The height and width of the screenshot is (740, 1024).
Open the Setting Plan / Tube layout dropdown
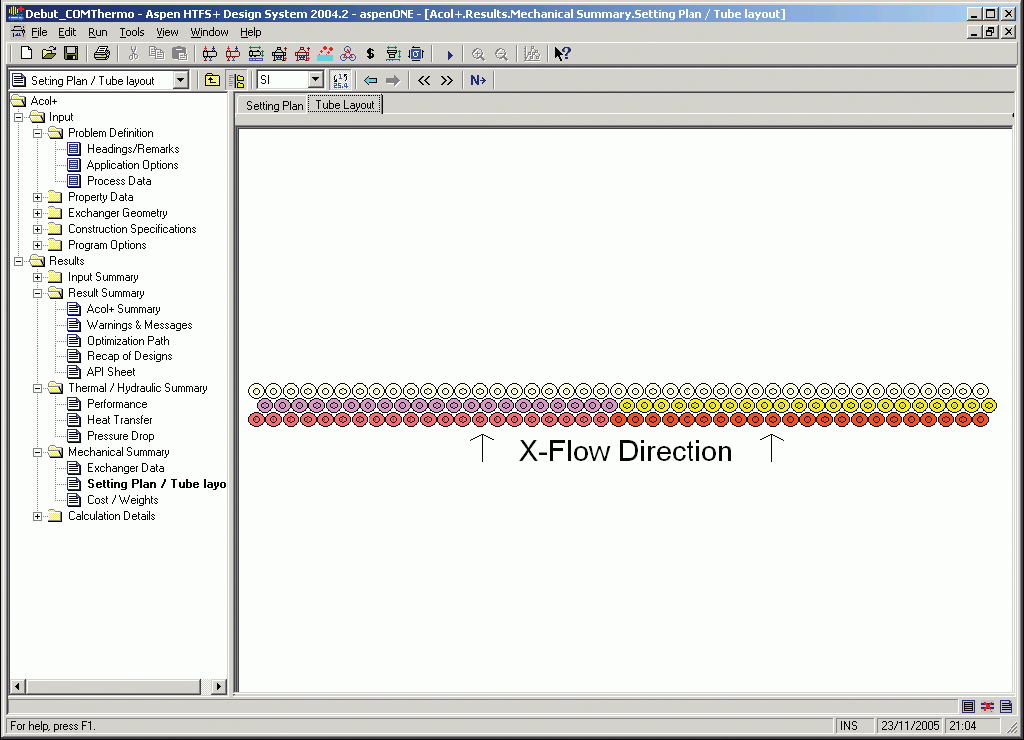pos(181,80)
